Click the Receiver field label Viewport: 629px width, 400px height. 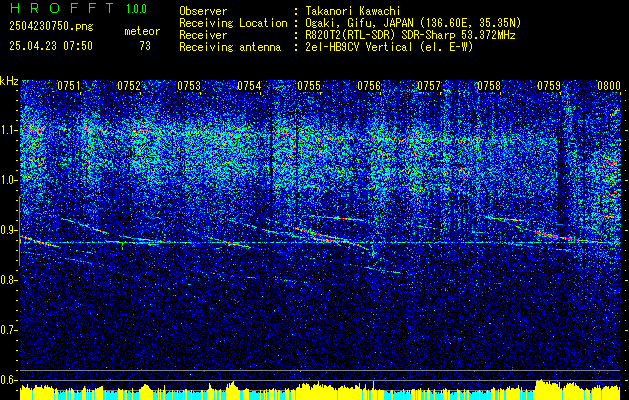tap(203, 35)
